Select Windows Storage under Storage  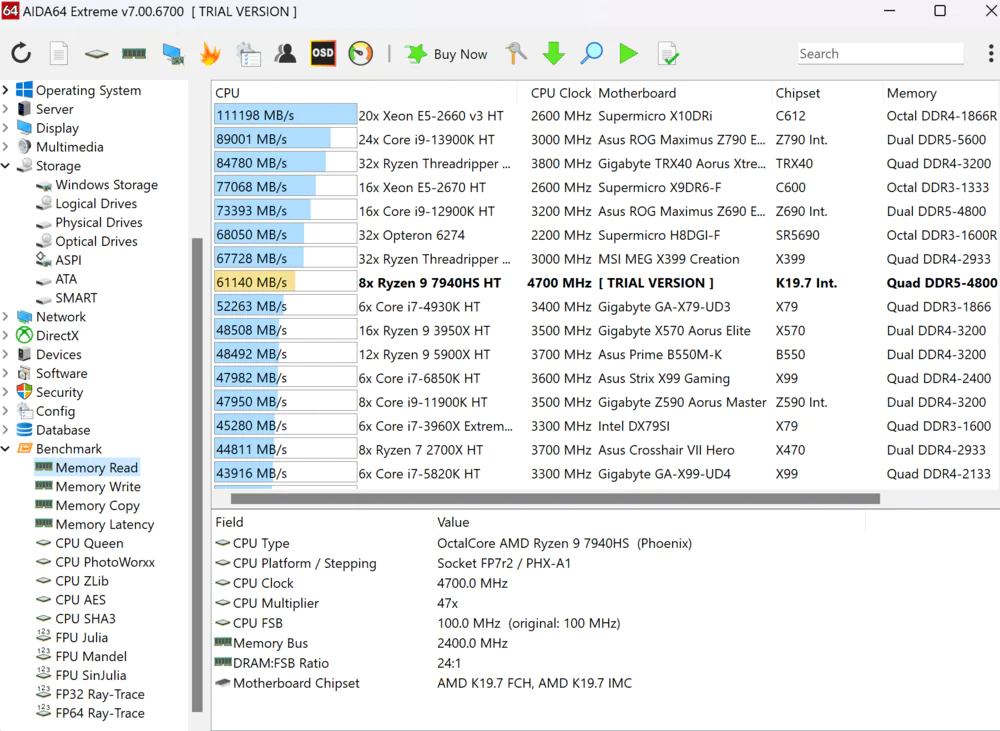coord(97,184)
